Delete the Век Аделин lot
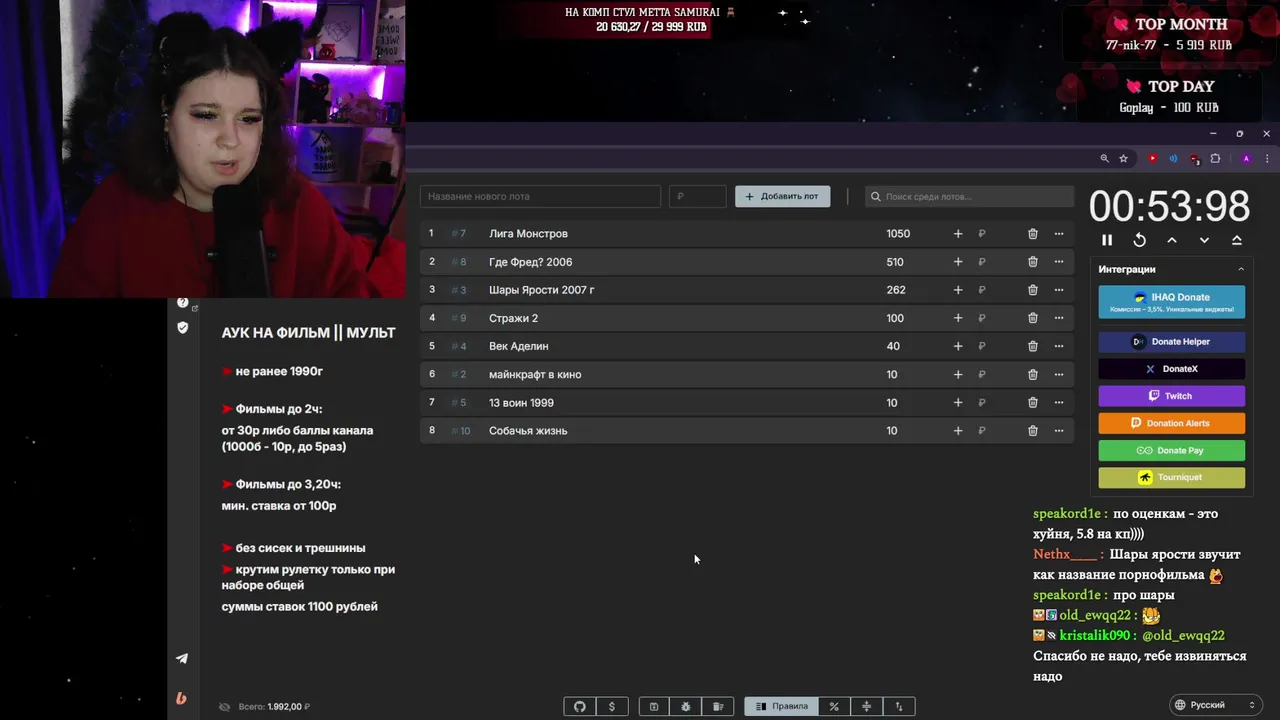1280x720 pixels. [x=1033, y=346]
